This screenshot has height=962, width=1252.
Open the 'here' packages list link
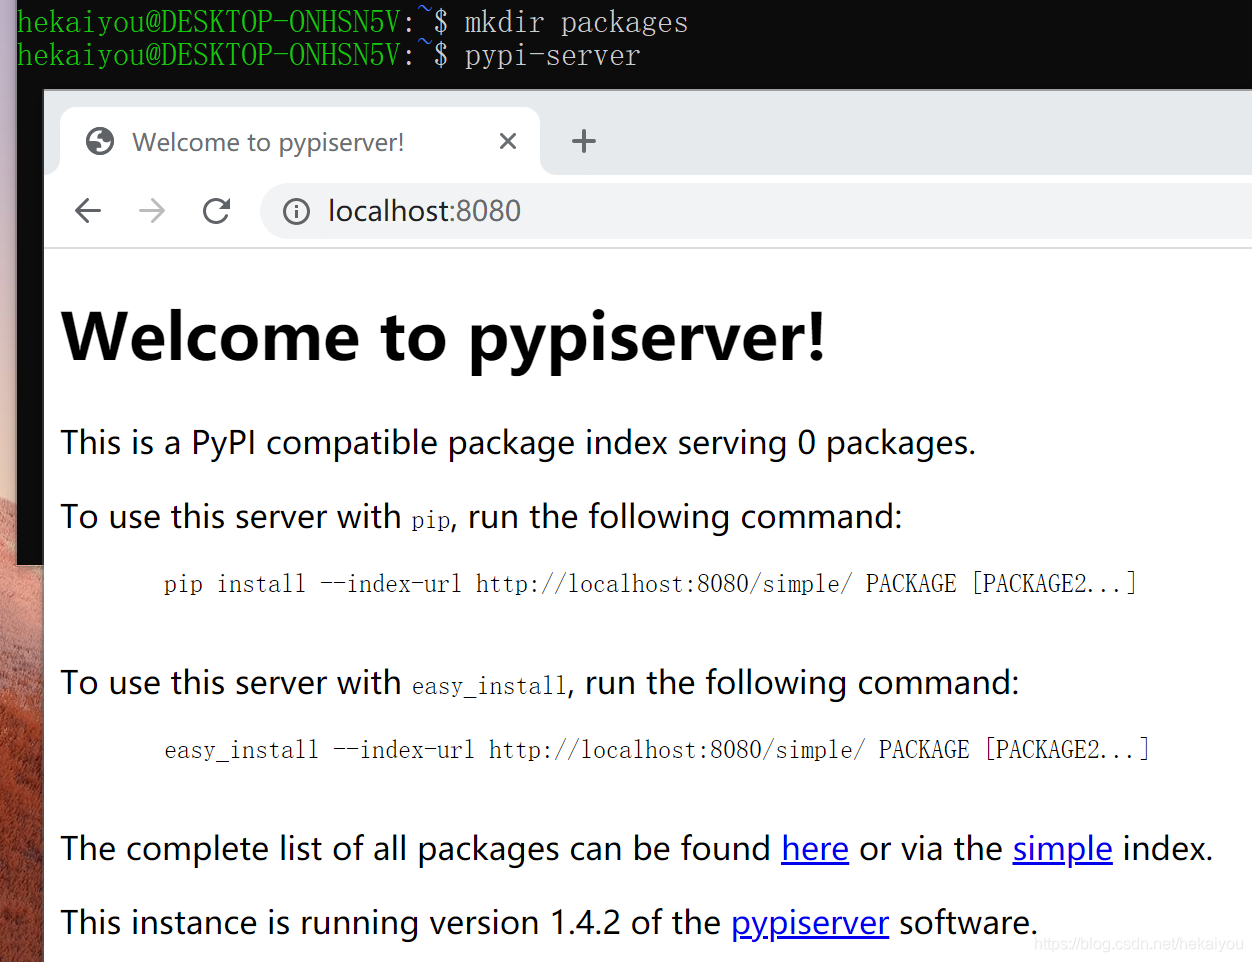815,849
